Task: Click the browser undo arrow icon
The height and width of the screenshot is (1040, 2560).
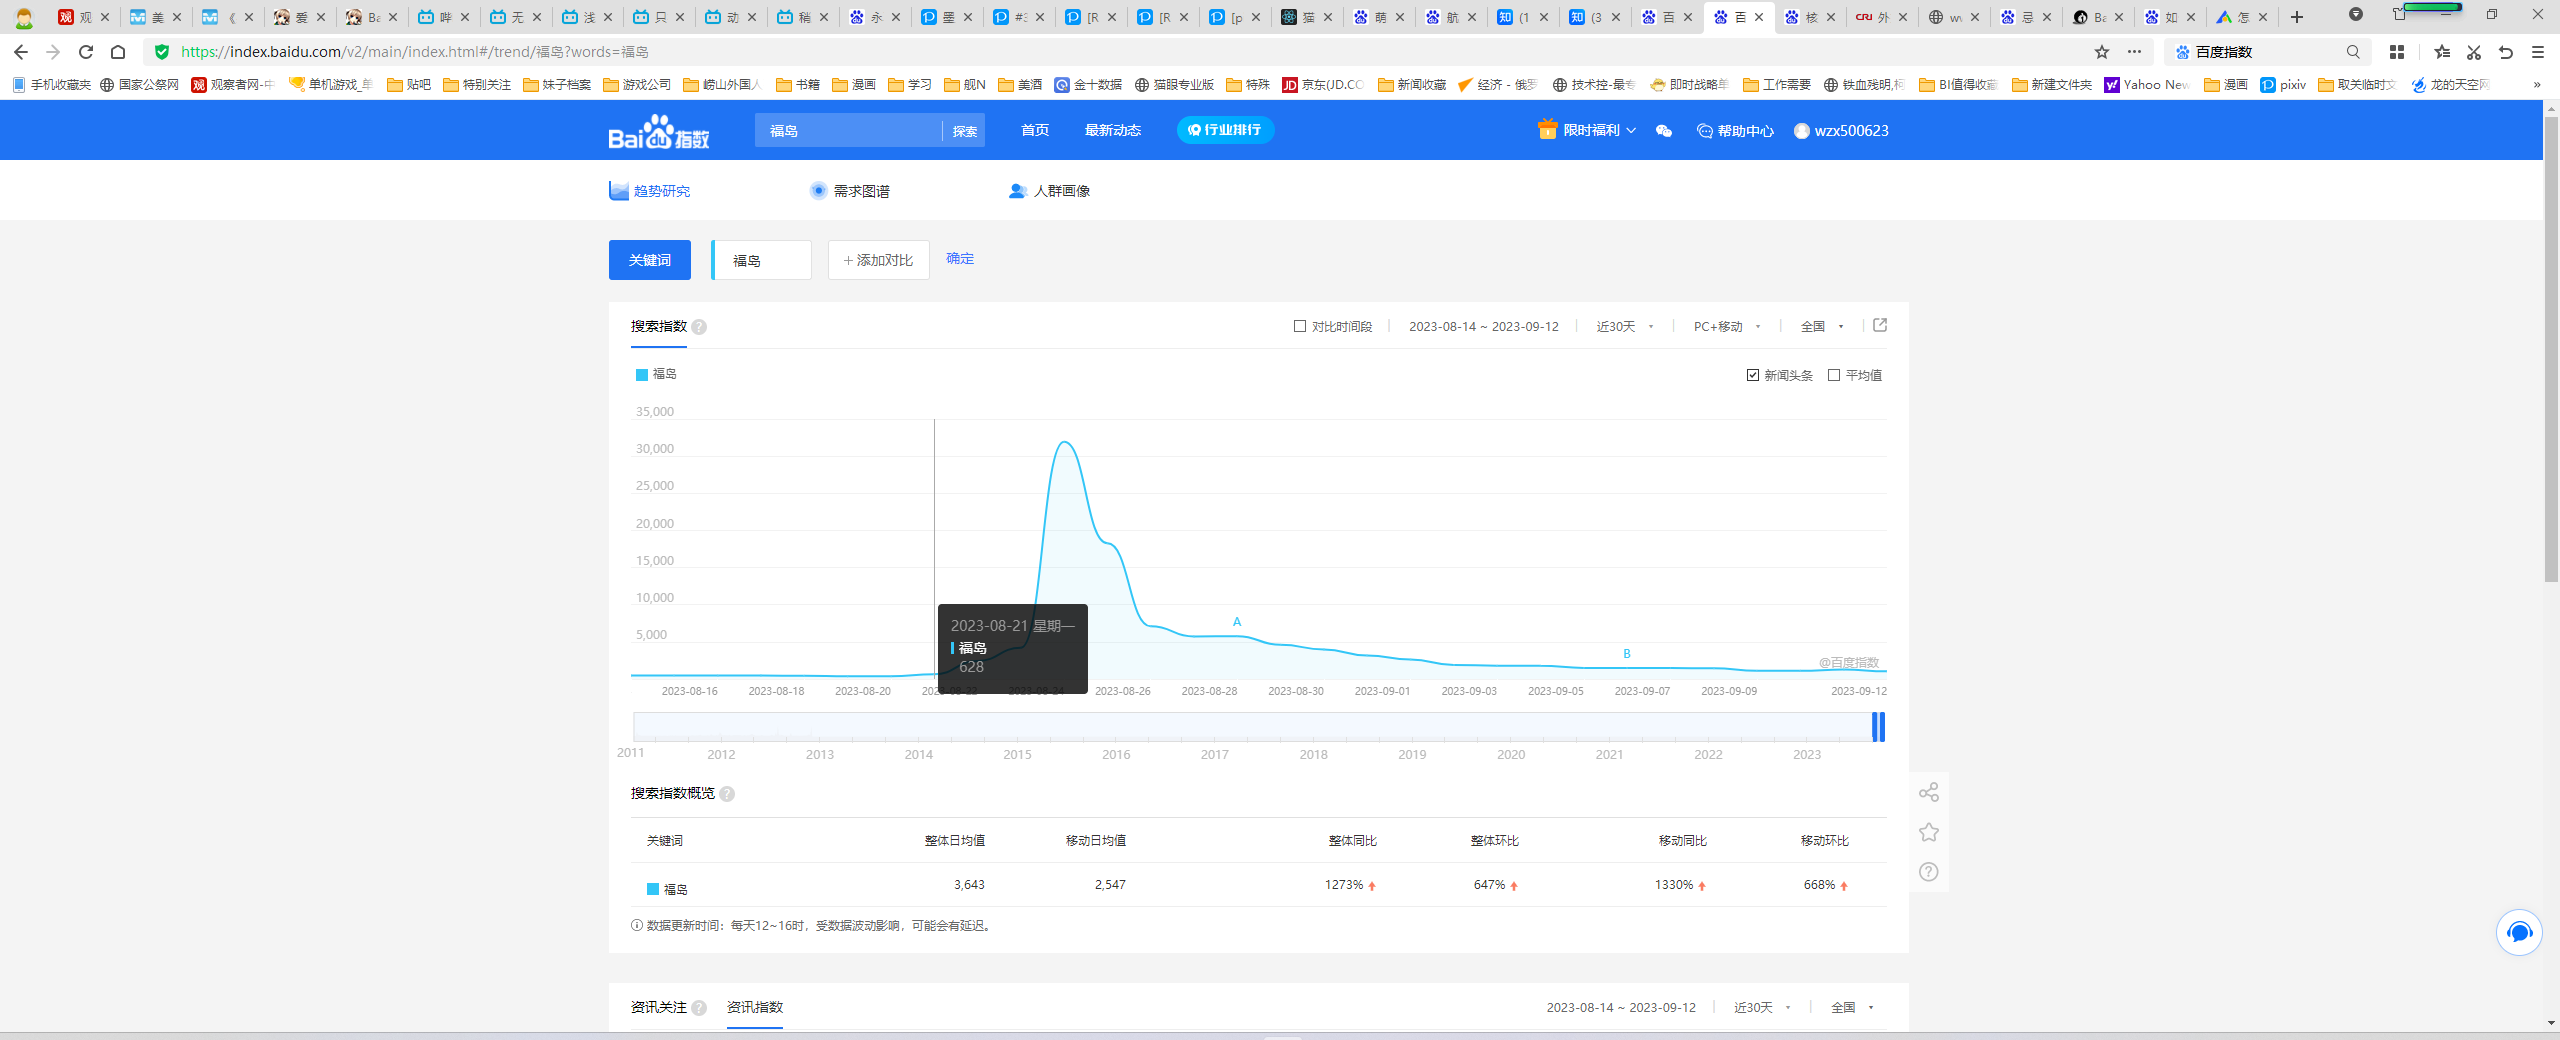Action: 2506,52
